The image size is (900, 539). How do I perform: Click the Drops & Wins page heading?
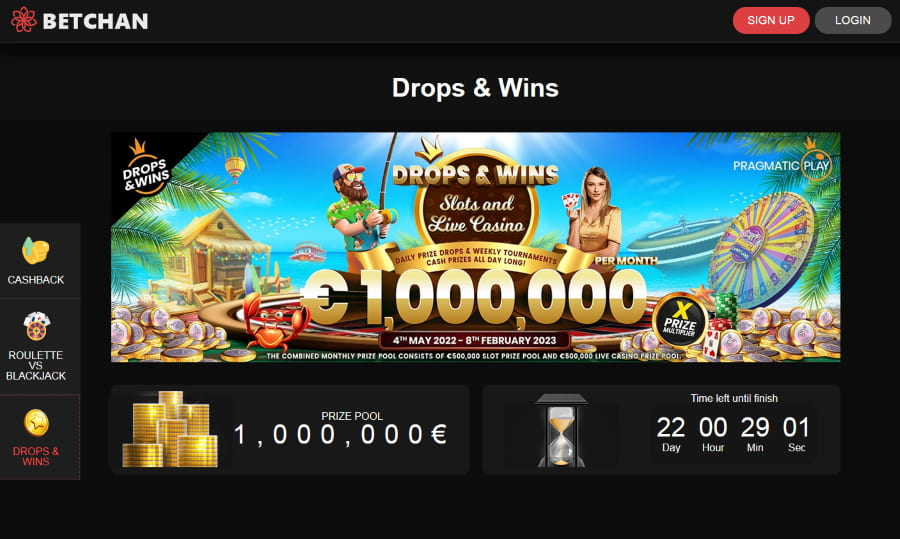(x=475, y=88)
